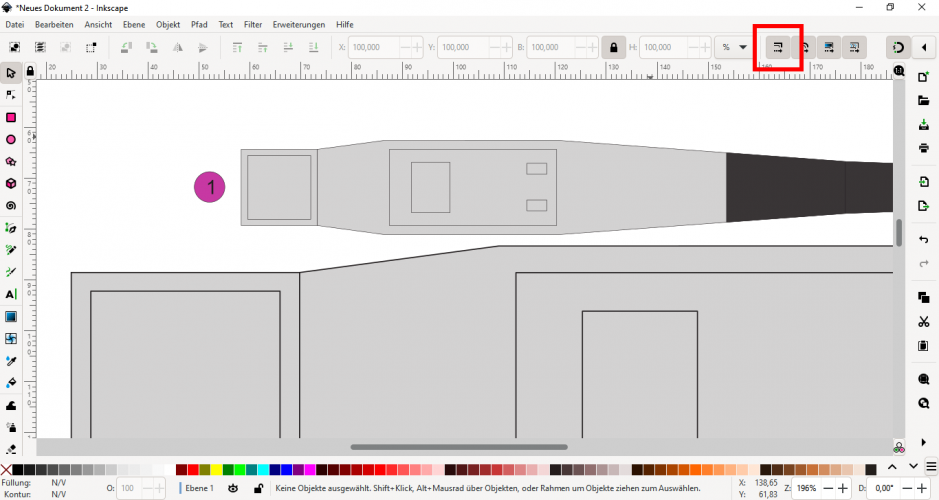Image resolution: width=939 pixels, height=500 pixels.
Task: Click the no-color X swatch
Action: (6, 469)
